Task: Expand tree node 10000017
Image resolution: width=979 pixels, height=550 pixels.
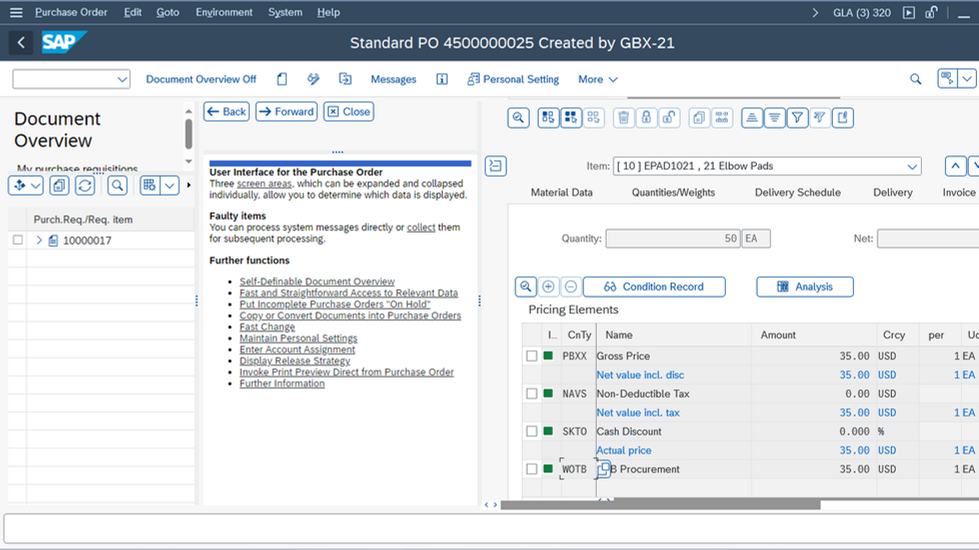Action: pos(39,240)
